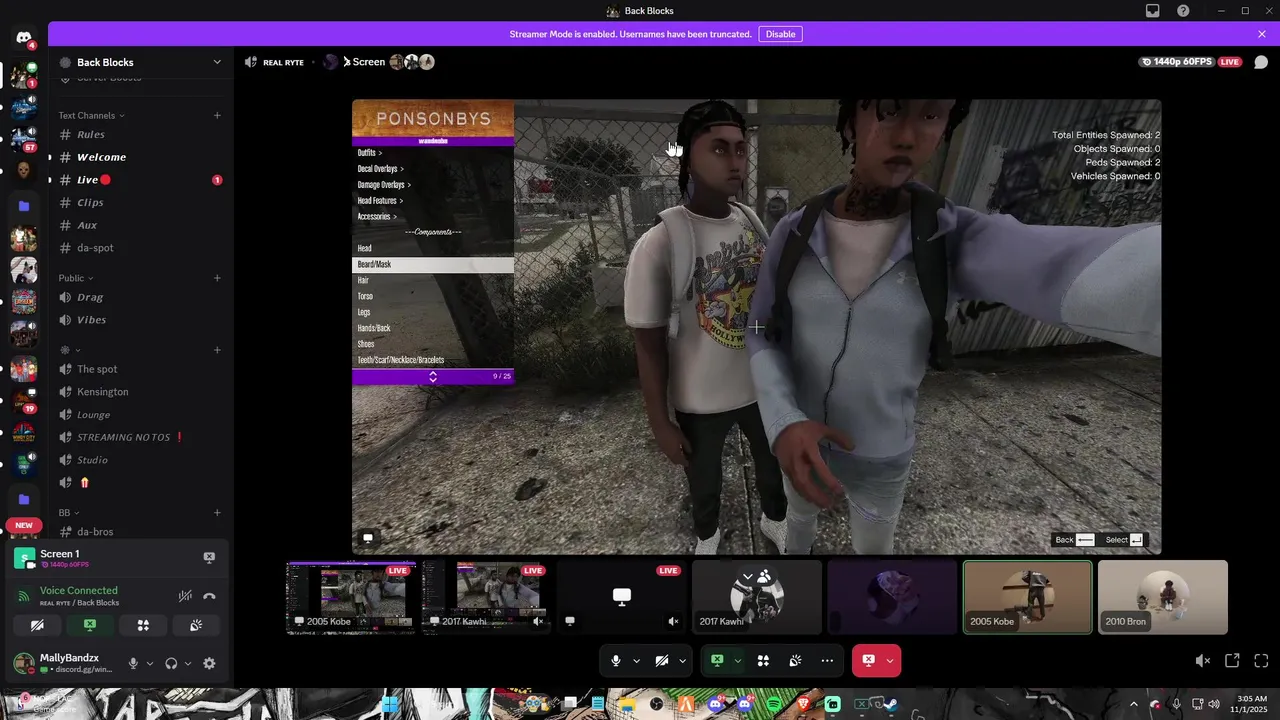This screenshot has height=720, width=1280.
Task: Open the da-spot text channel
Action: pyautogui.click(x=140, y=248)
